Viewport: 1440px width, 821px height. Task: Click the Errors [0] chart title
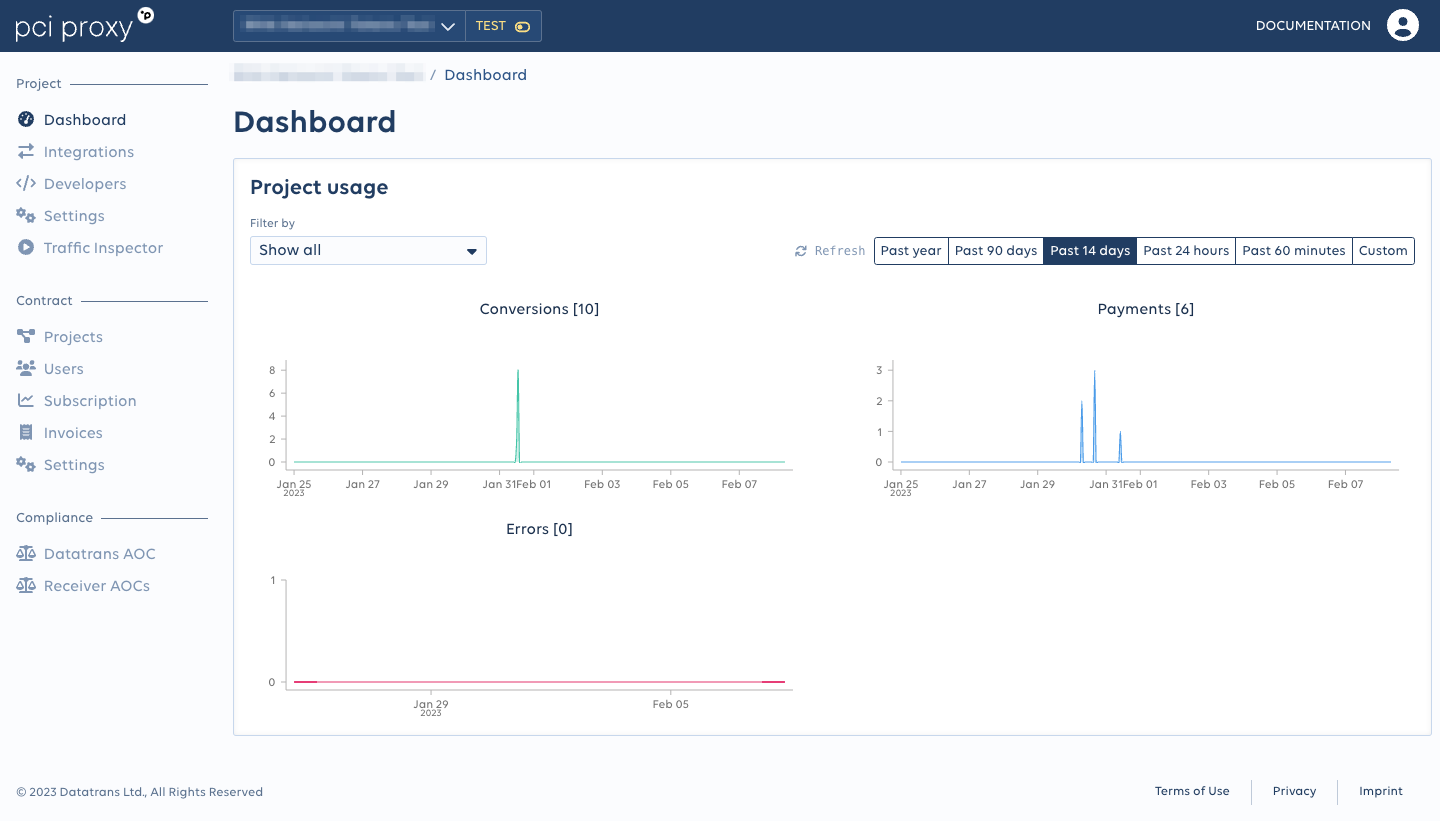539,529
